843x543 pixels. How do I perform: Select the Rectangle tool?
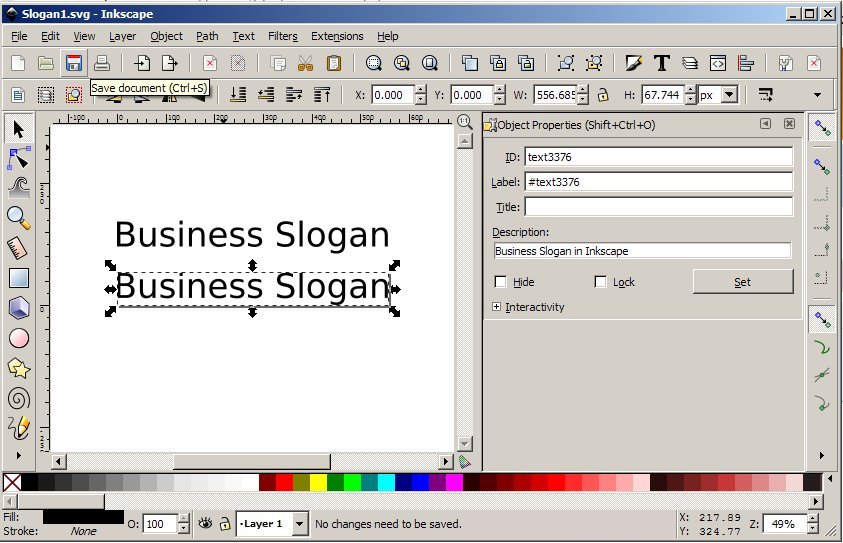click(19, 278)
